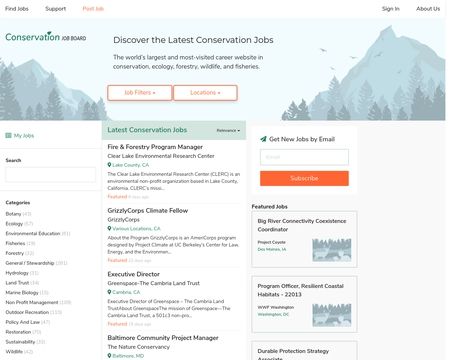450x360 pixels.
Task: Select the Forestry category
Action: click(15, 253)
